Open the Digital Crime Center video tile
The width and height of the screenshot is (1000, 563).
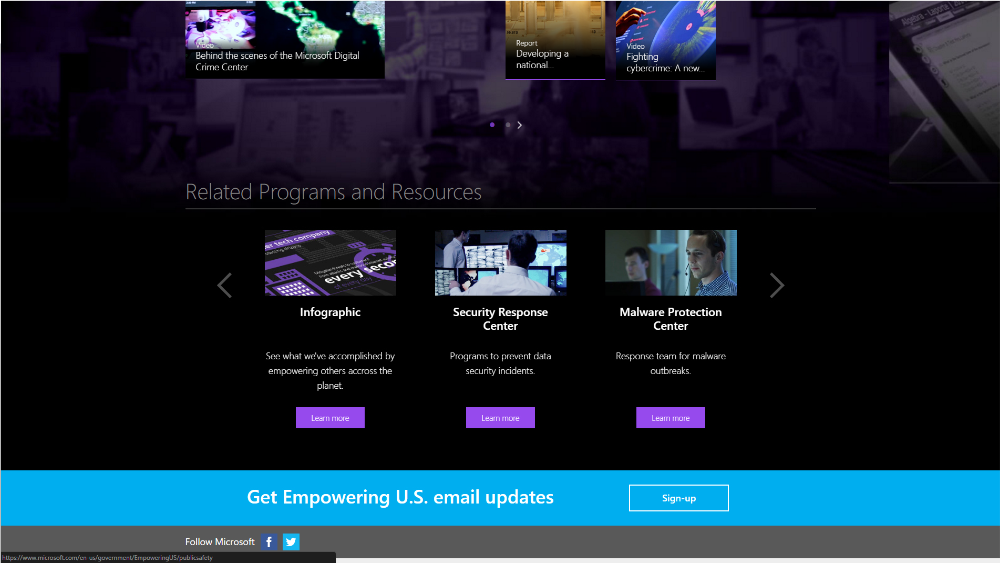(x=285, y=40)
